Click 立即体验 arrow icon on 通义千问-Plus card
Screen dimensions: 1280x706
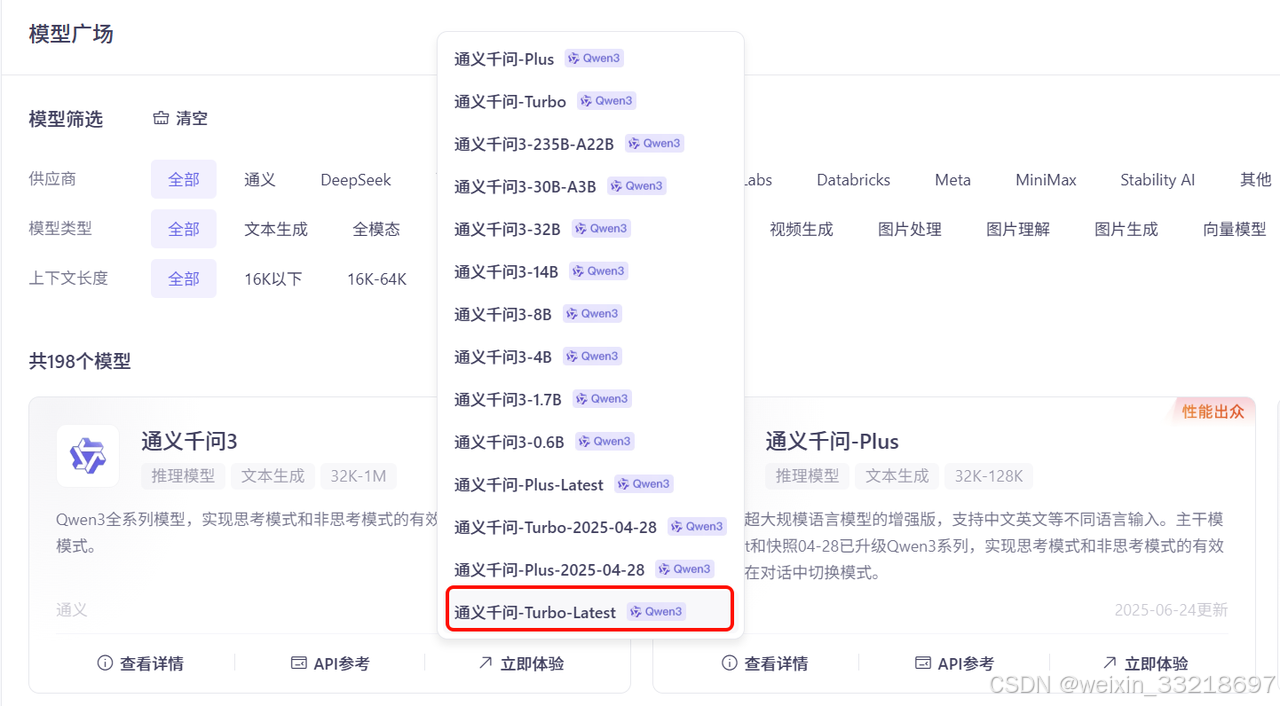coord(1109,663)
